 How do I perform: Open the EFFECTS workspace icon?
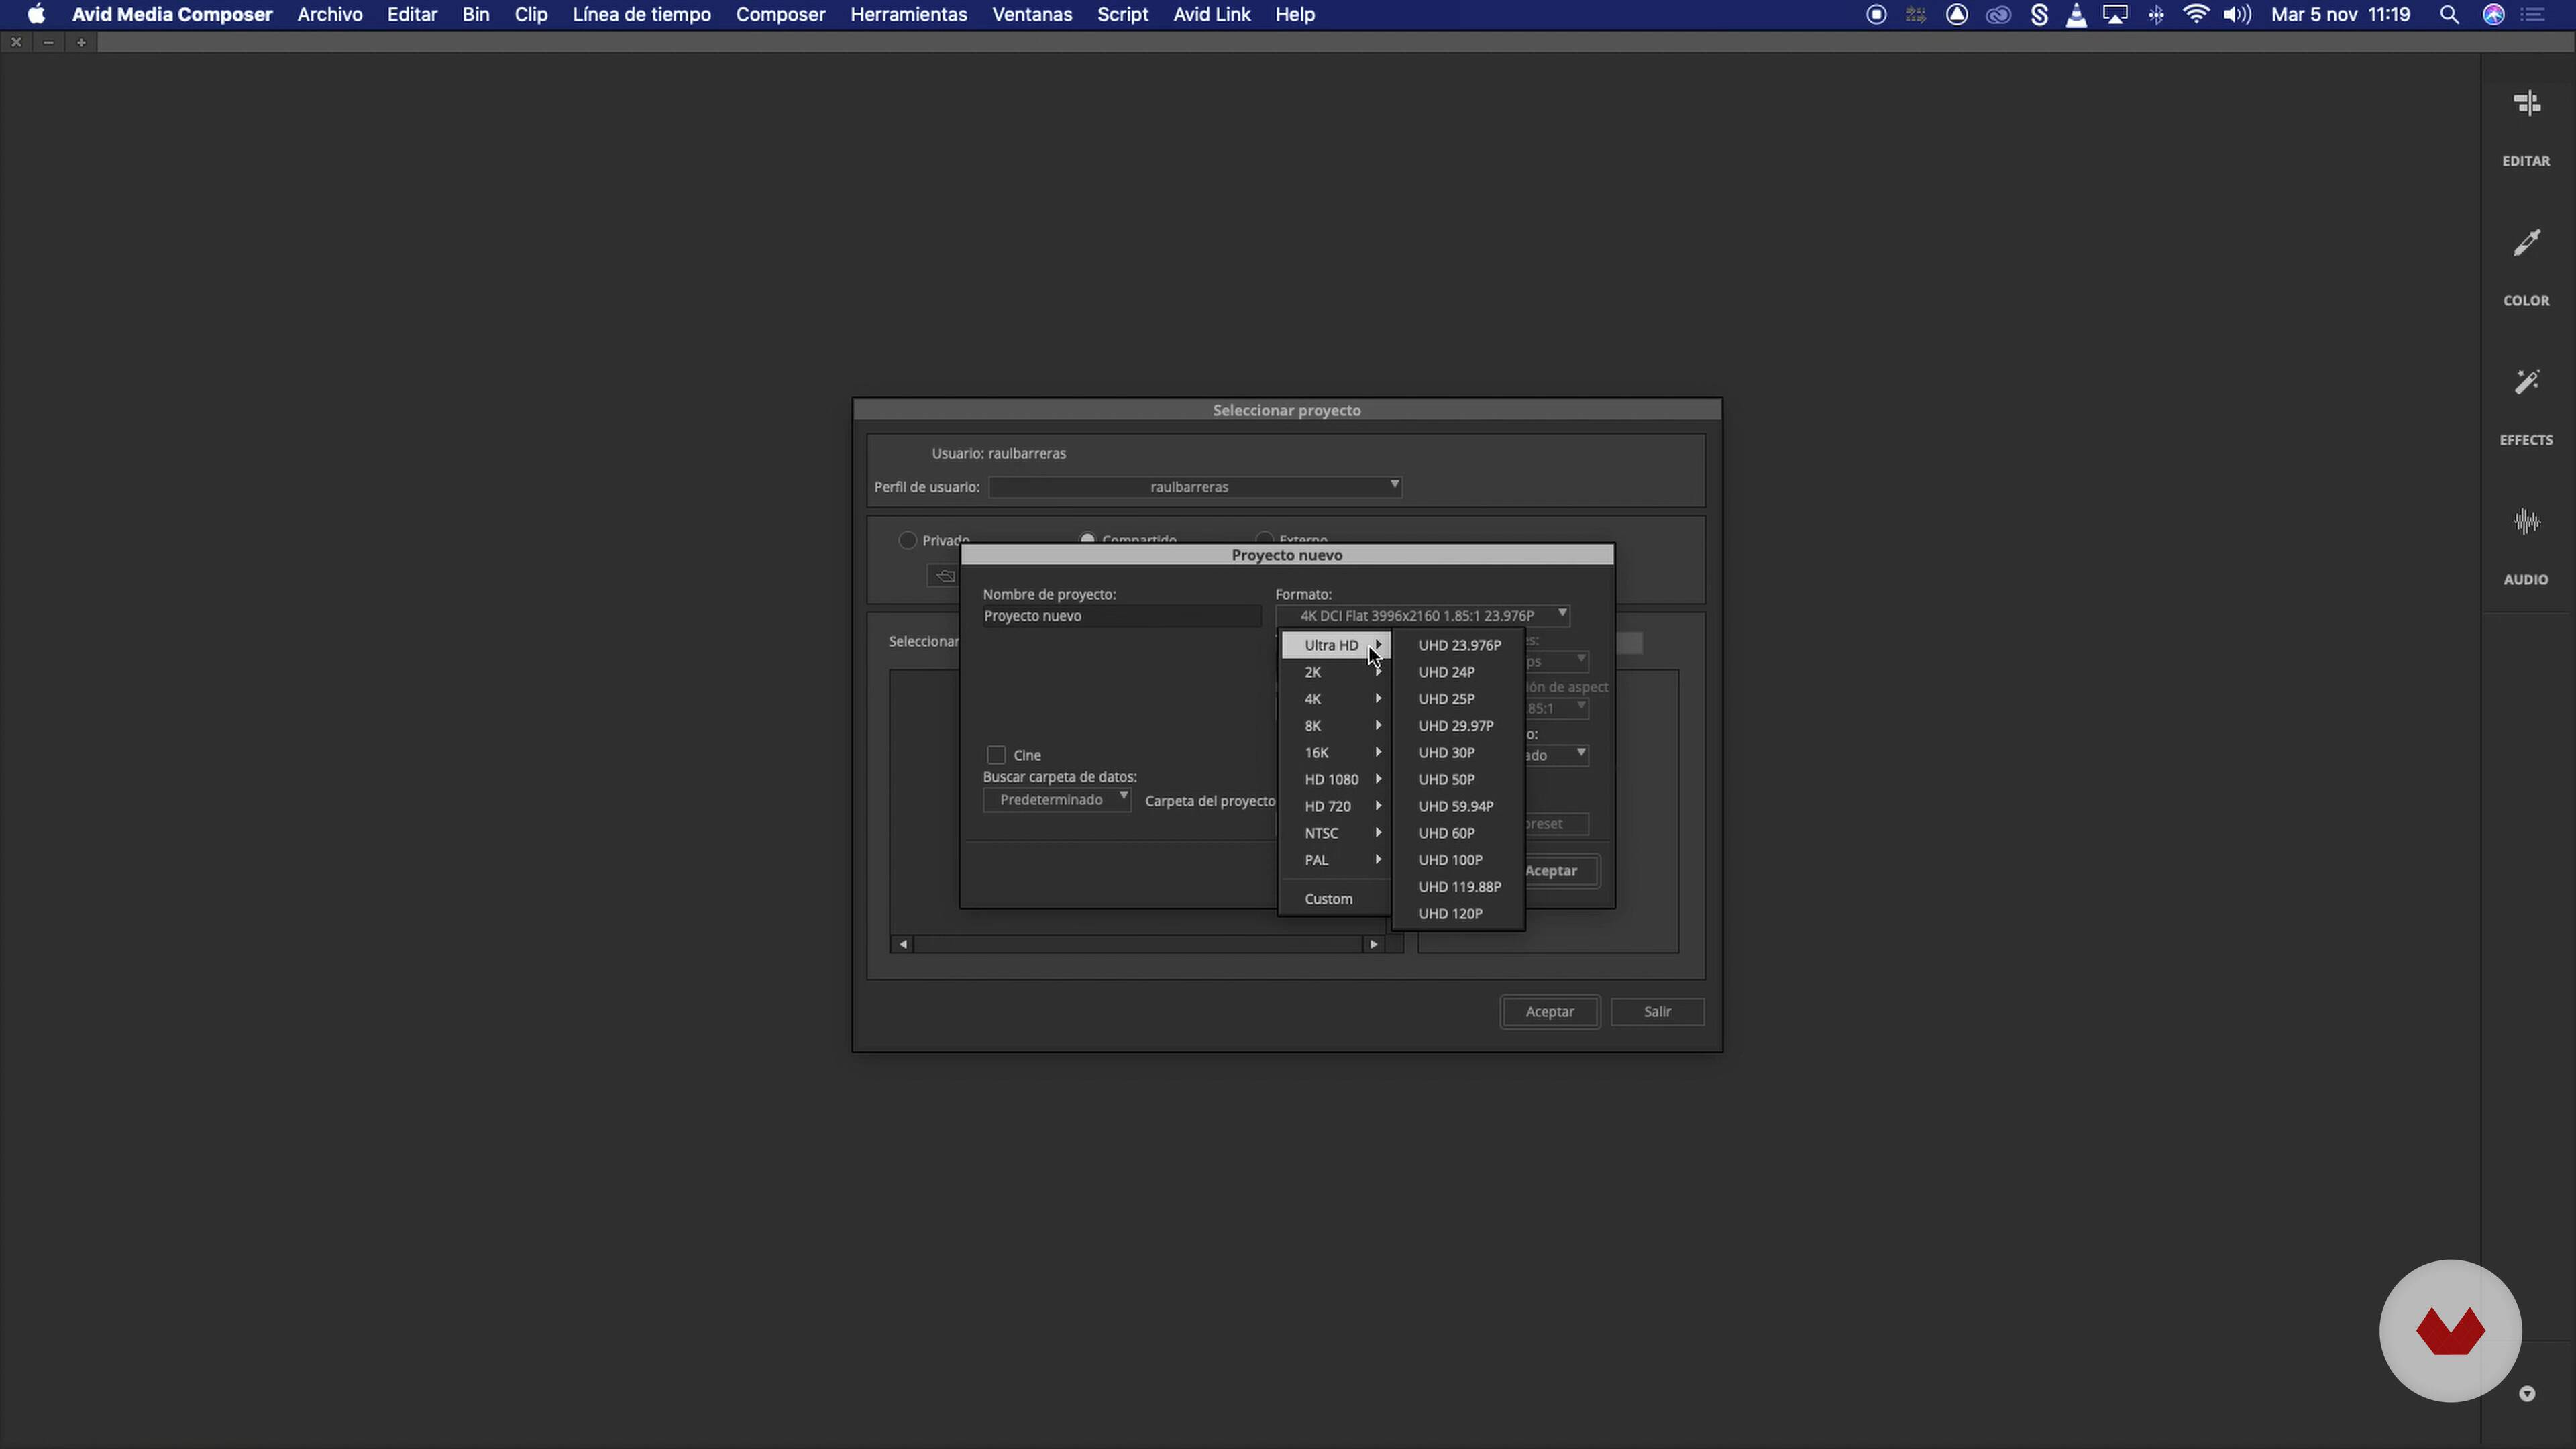click(x=2526, y=383)
